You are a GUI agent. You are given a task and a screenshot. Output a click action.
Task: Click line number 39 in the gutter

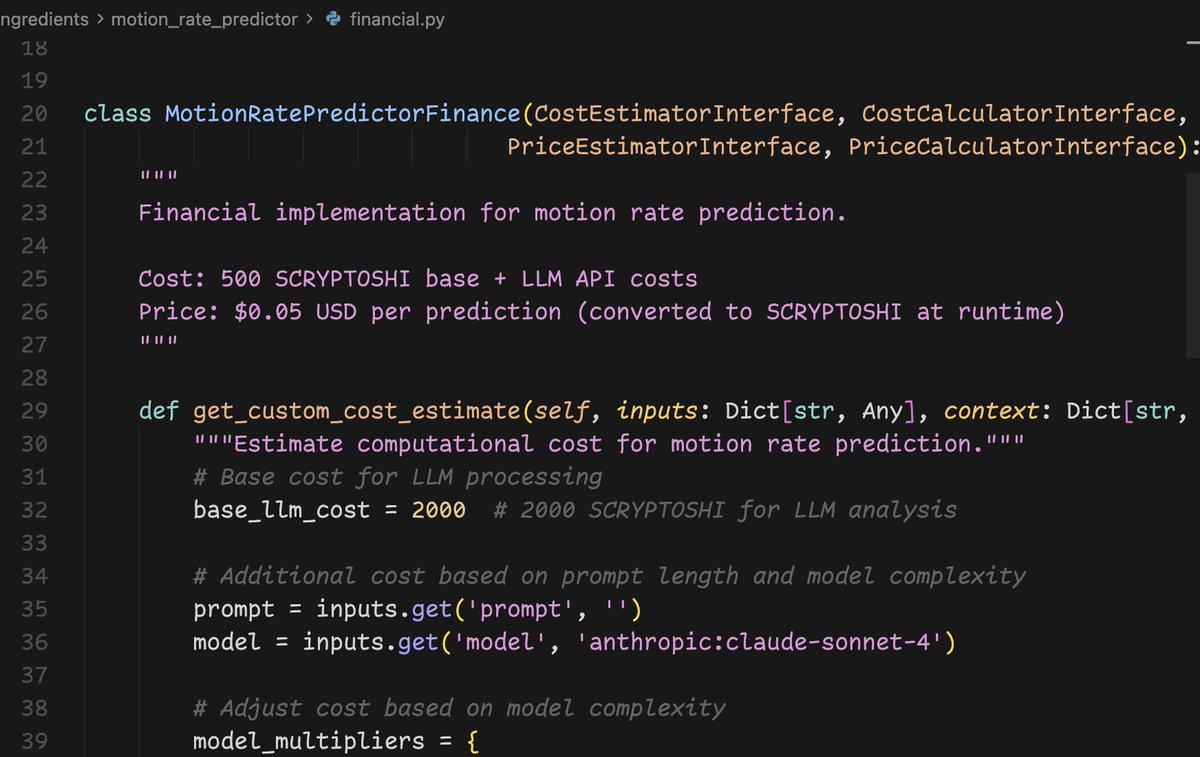(34, 741)
